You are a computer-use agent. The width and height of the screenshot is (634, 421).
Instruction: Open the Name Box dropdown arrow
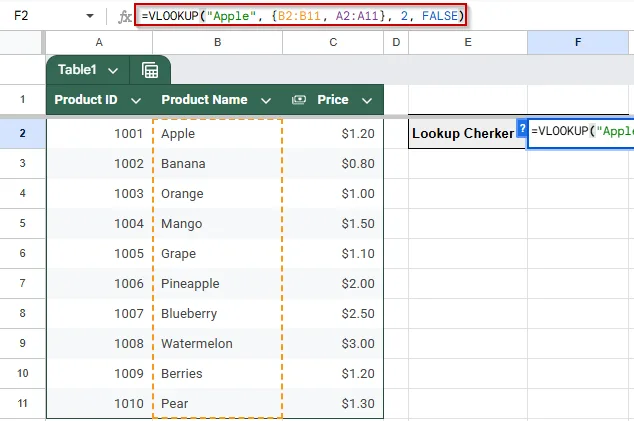[90, 16]
